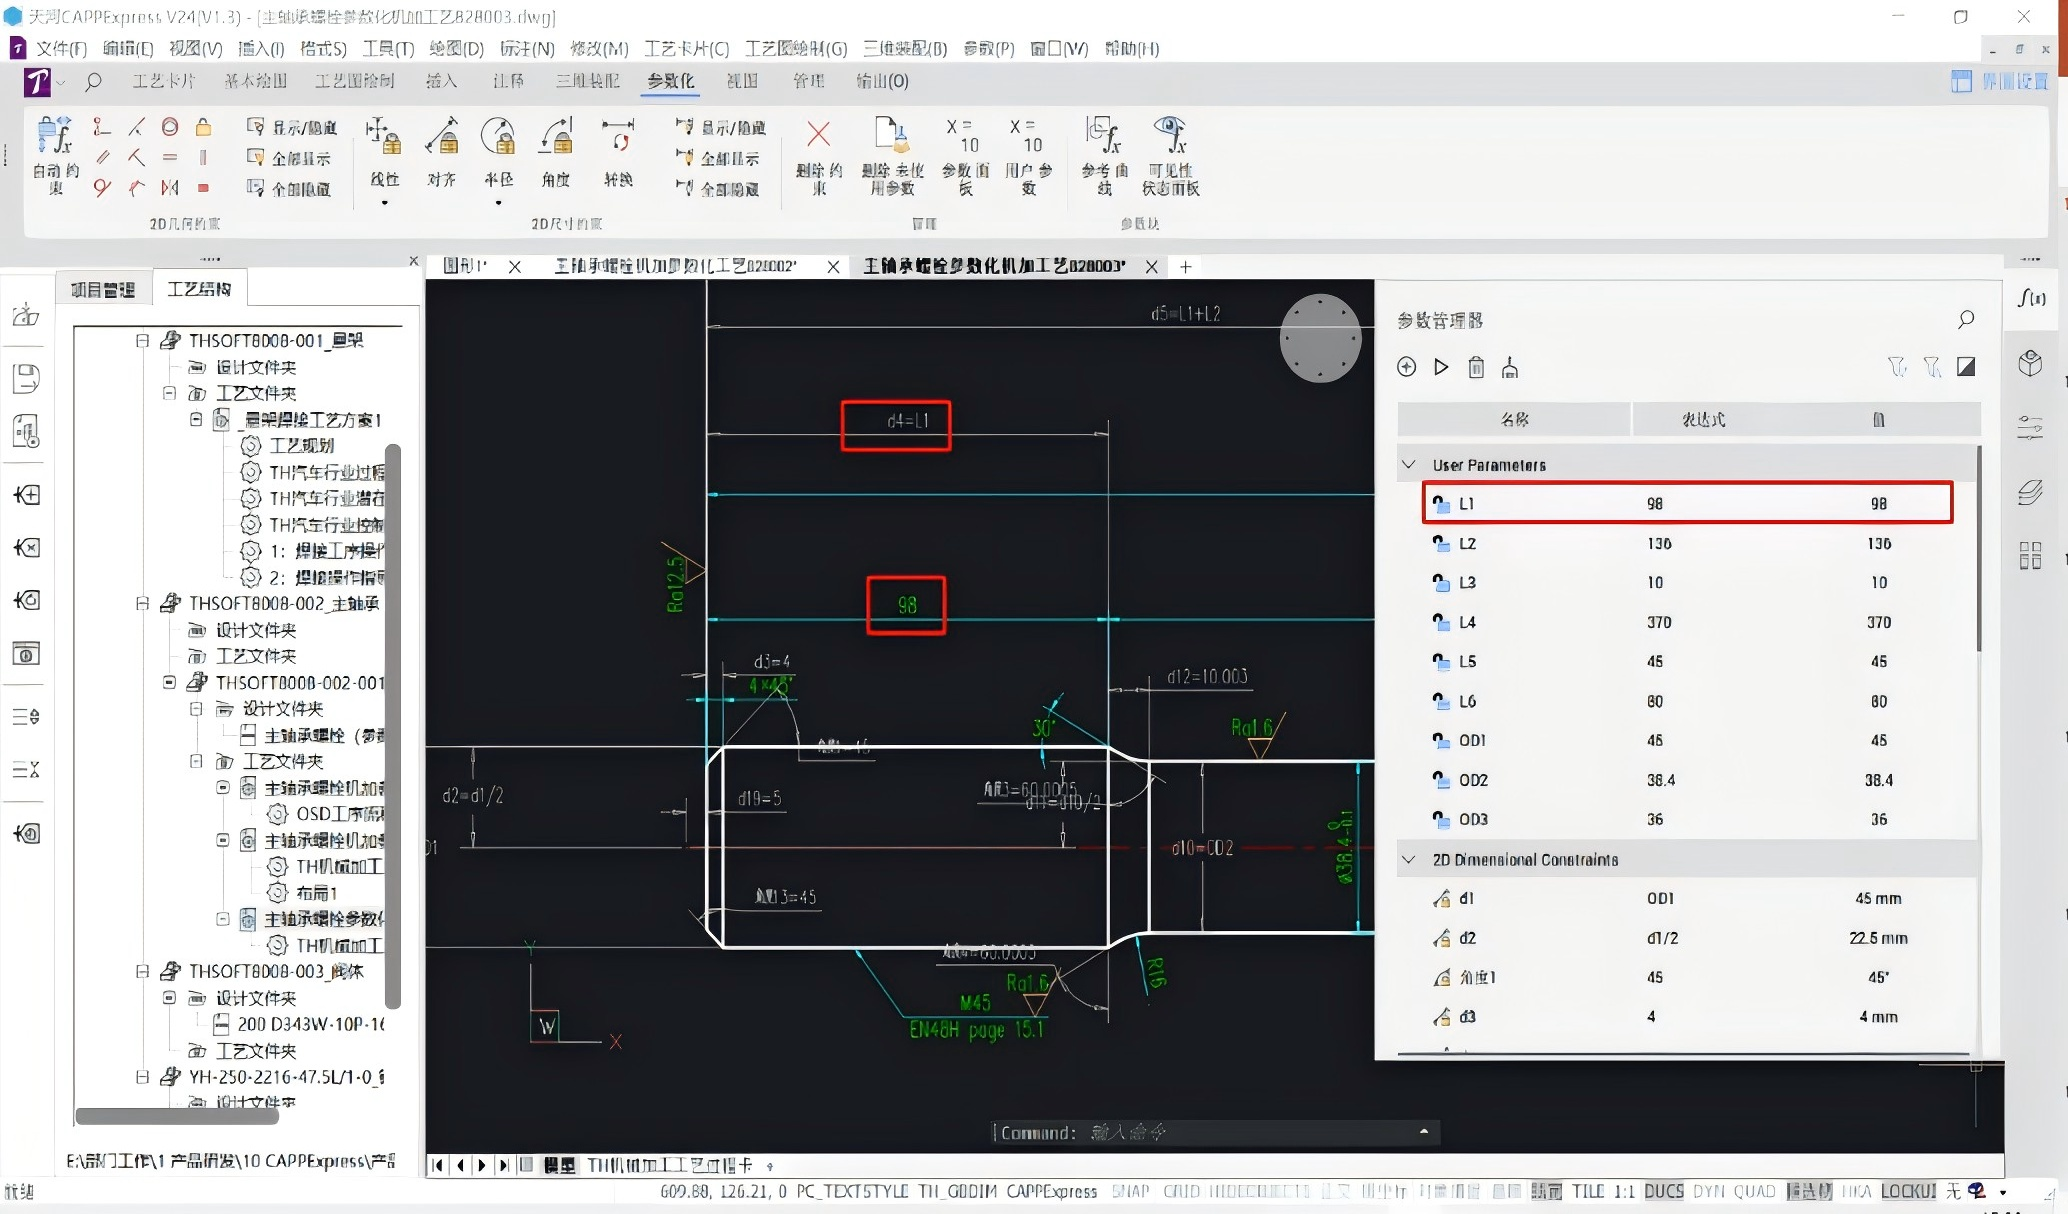Go to next sheet with layout arrow
This screenshot has height=1214, width=2068.
click(x=481, y=1165)
